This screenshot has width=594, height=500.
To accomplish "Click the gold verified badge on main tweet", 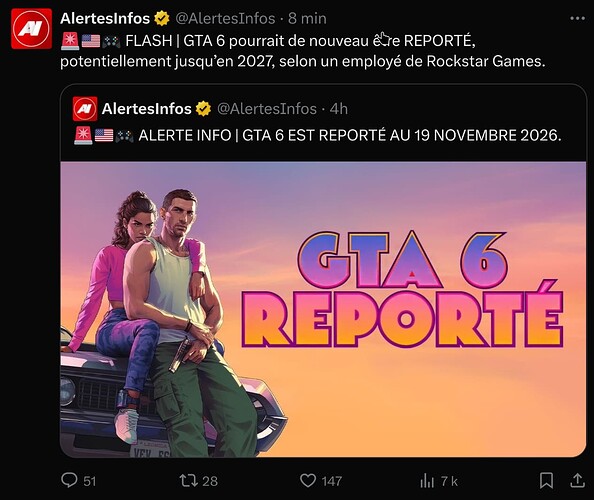I will click(x=162, y=18).
